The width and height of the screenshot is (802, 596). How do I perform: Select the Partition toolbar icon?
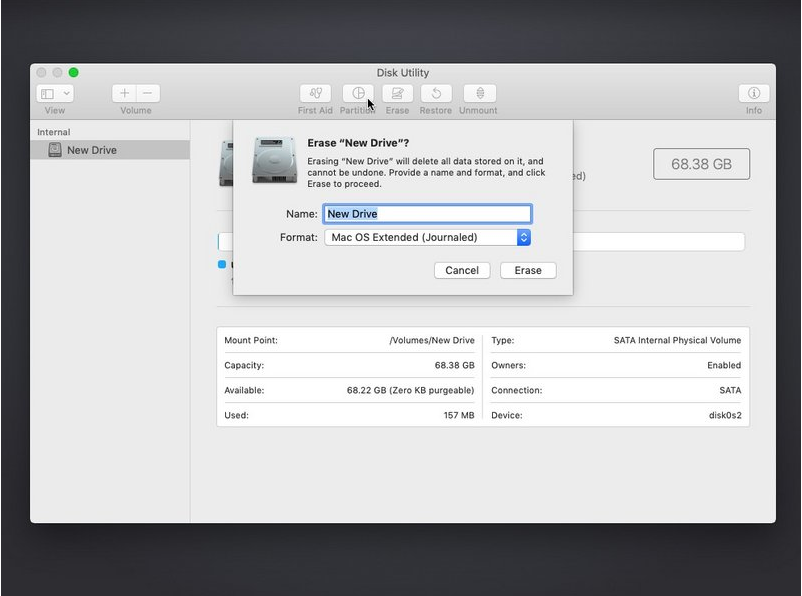pyautogui.click(x=357, y=93)
